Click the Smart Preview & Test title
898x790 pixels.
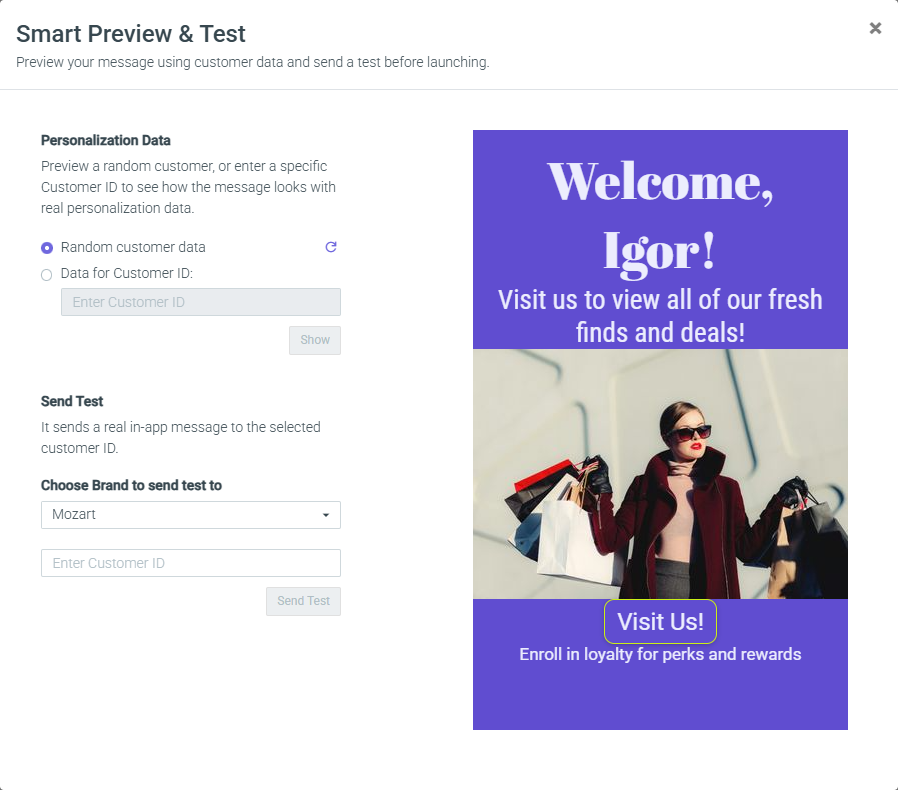point(131,34)
